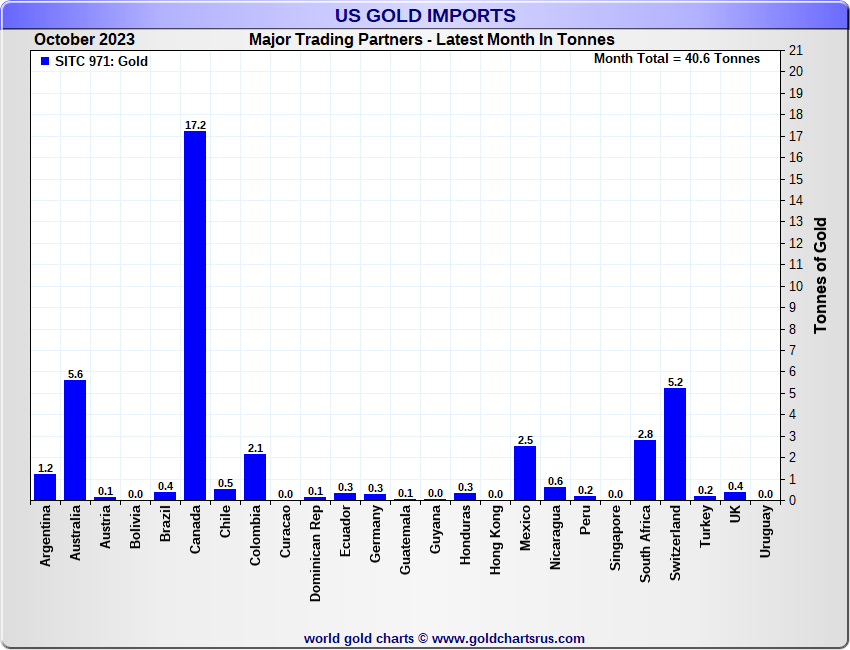850x650 pixels.
Task: Select the Dominican Rep x-axis label
Action: [x=316, y=552]
